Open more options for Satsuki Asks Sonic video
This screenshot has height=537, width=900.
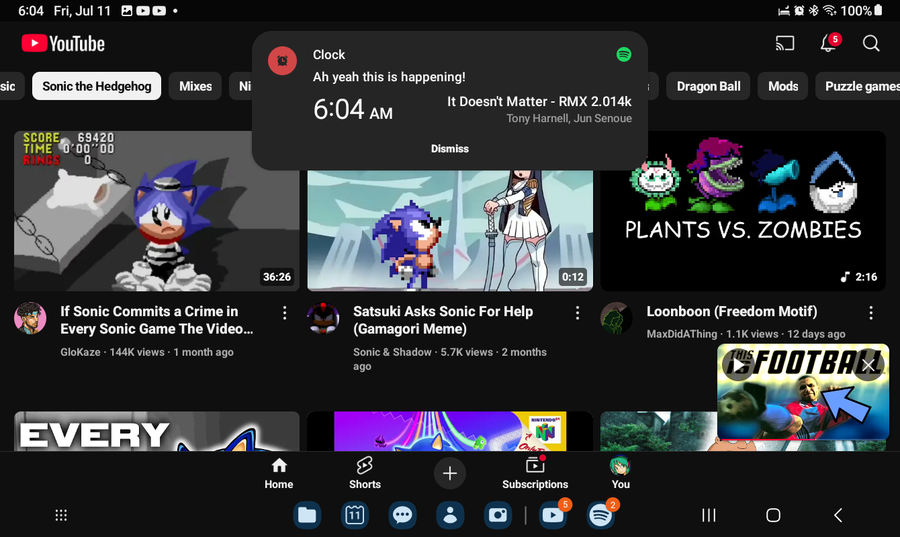click(577, 313)
